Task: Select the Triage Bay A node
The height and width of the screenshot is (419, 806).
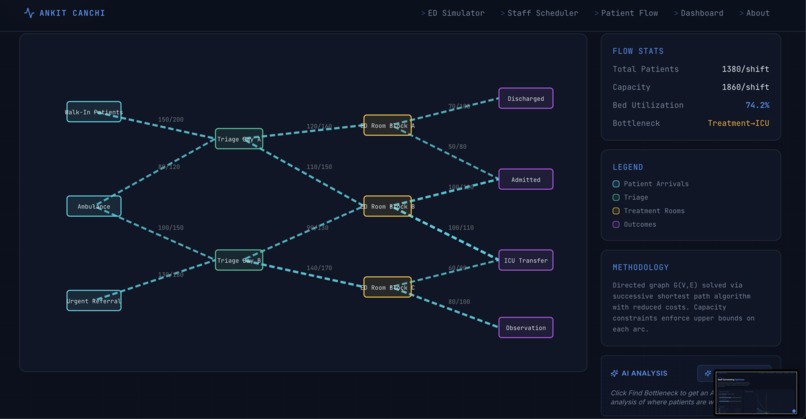Action: [x=239, y=139]
